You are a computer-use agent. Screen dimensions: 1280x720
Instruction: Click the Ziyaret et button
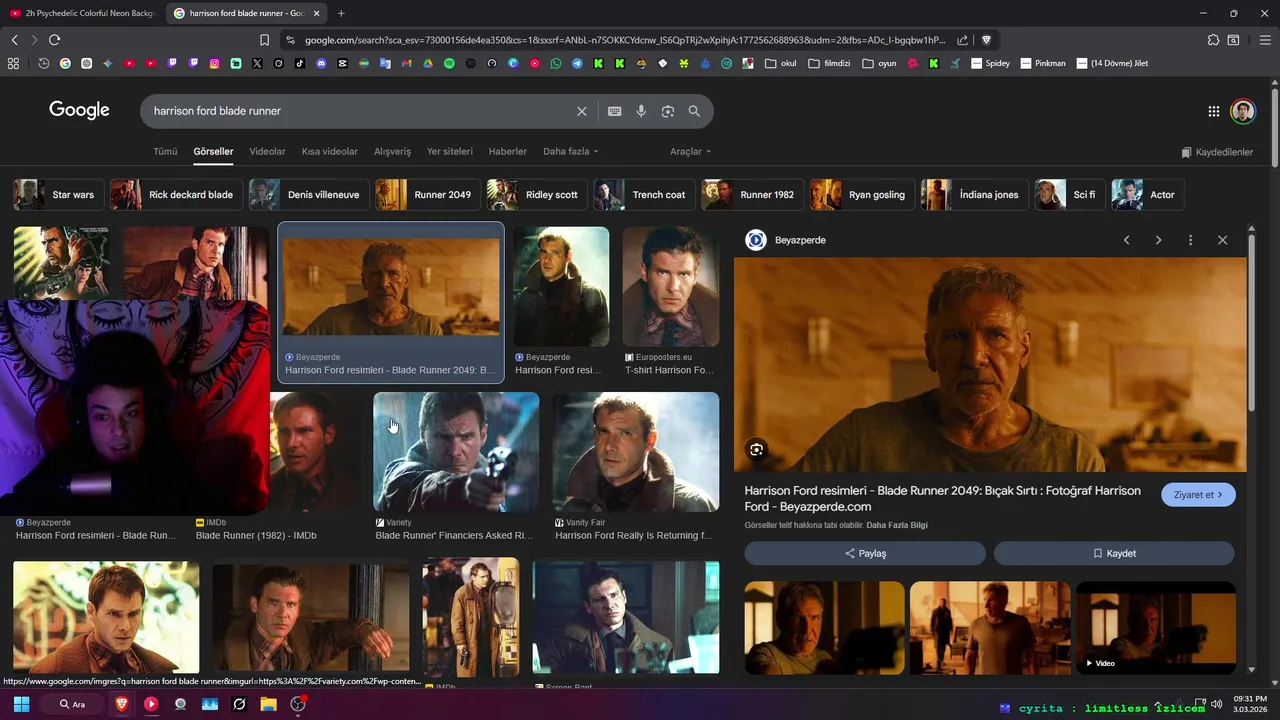(x=1198, y=495)
